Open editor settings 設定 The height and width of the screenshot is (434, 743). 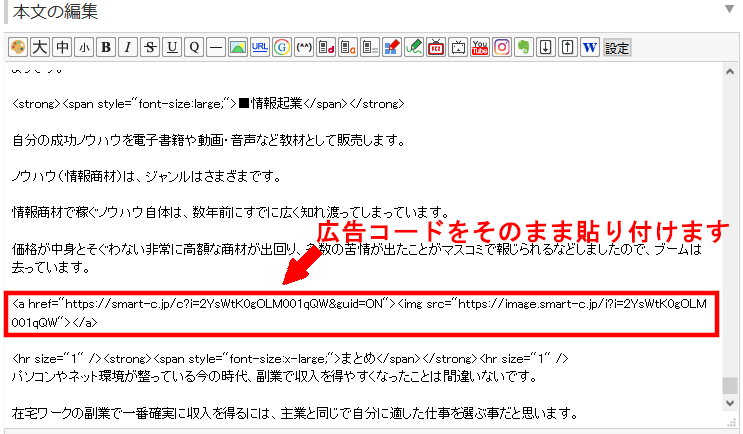[x=617, y=47]
